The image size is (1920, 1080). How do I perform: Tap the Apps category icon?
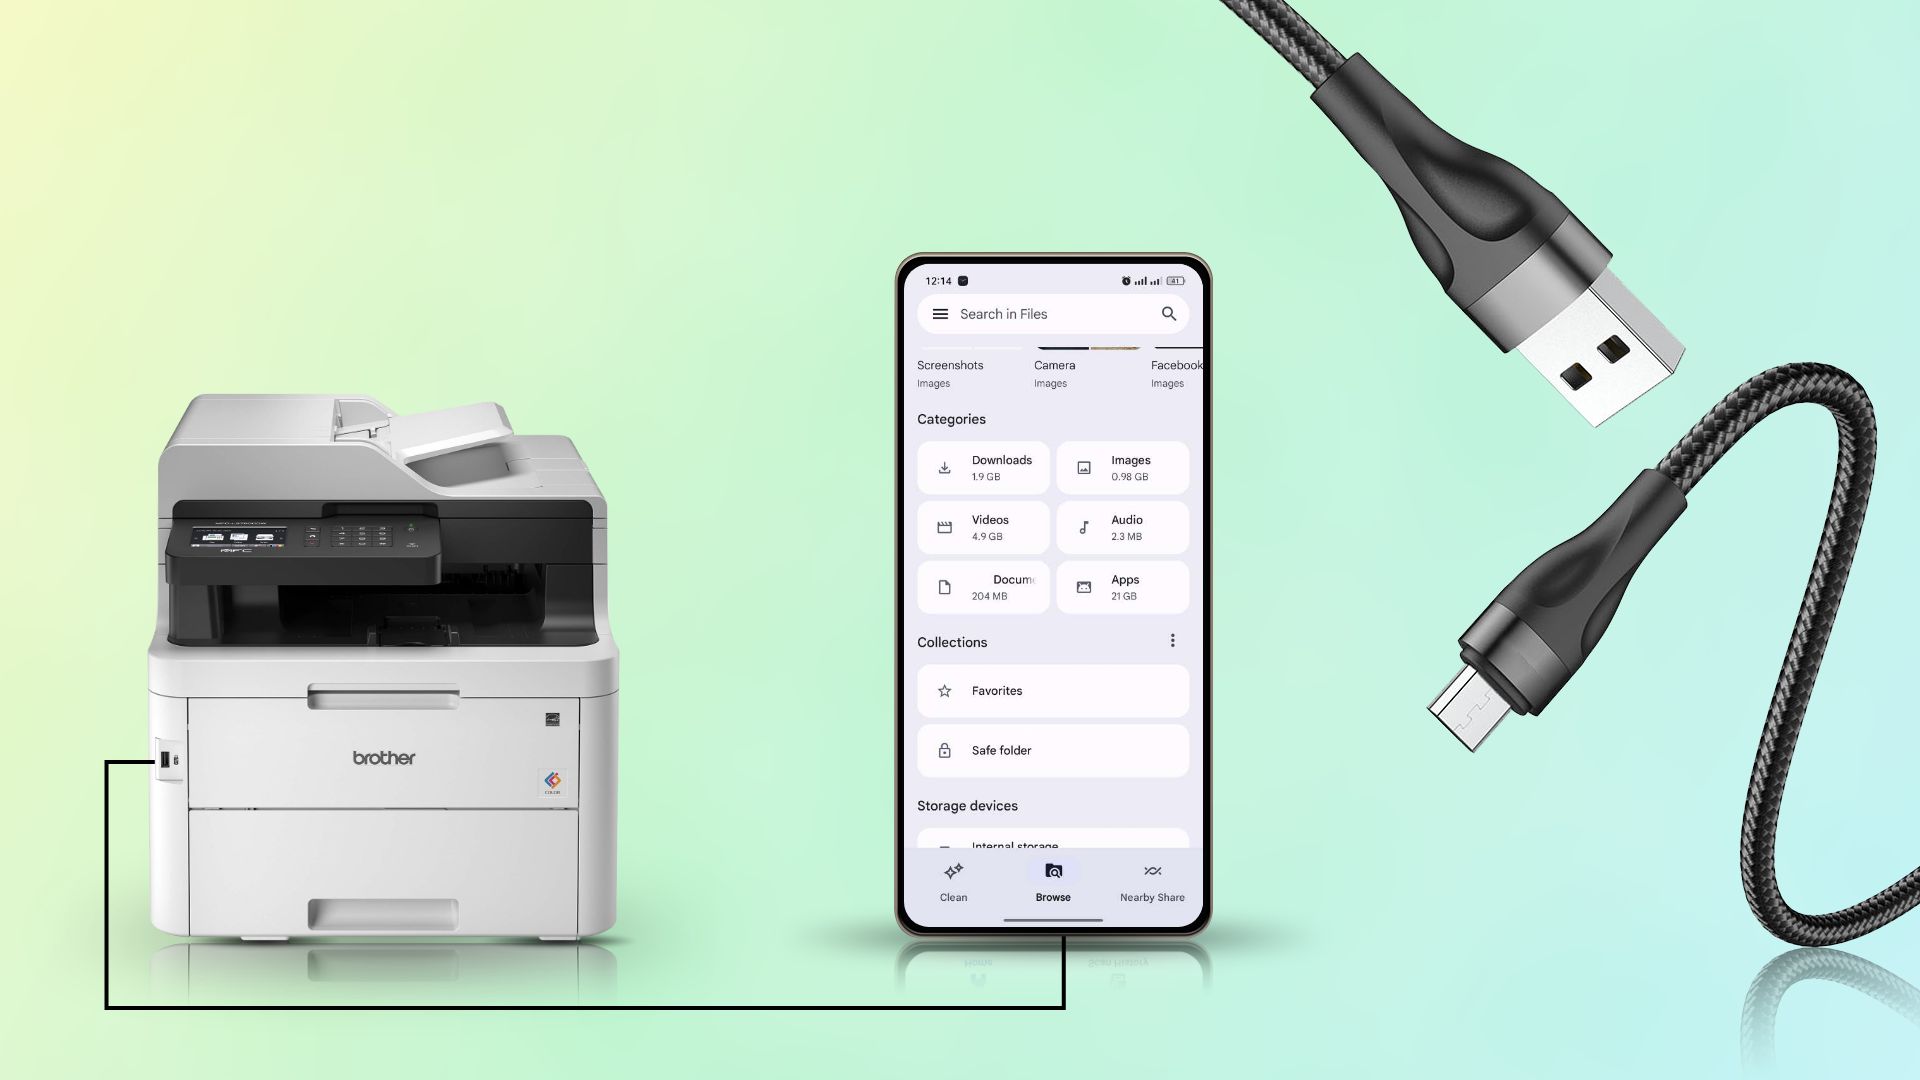point(1083,587)
